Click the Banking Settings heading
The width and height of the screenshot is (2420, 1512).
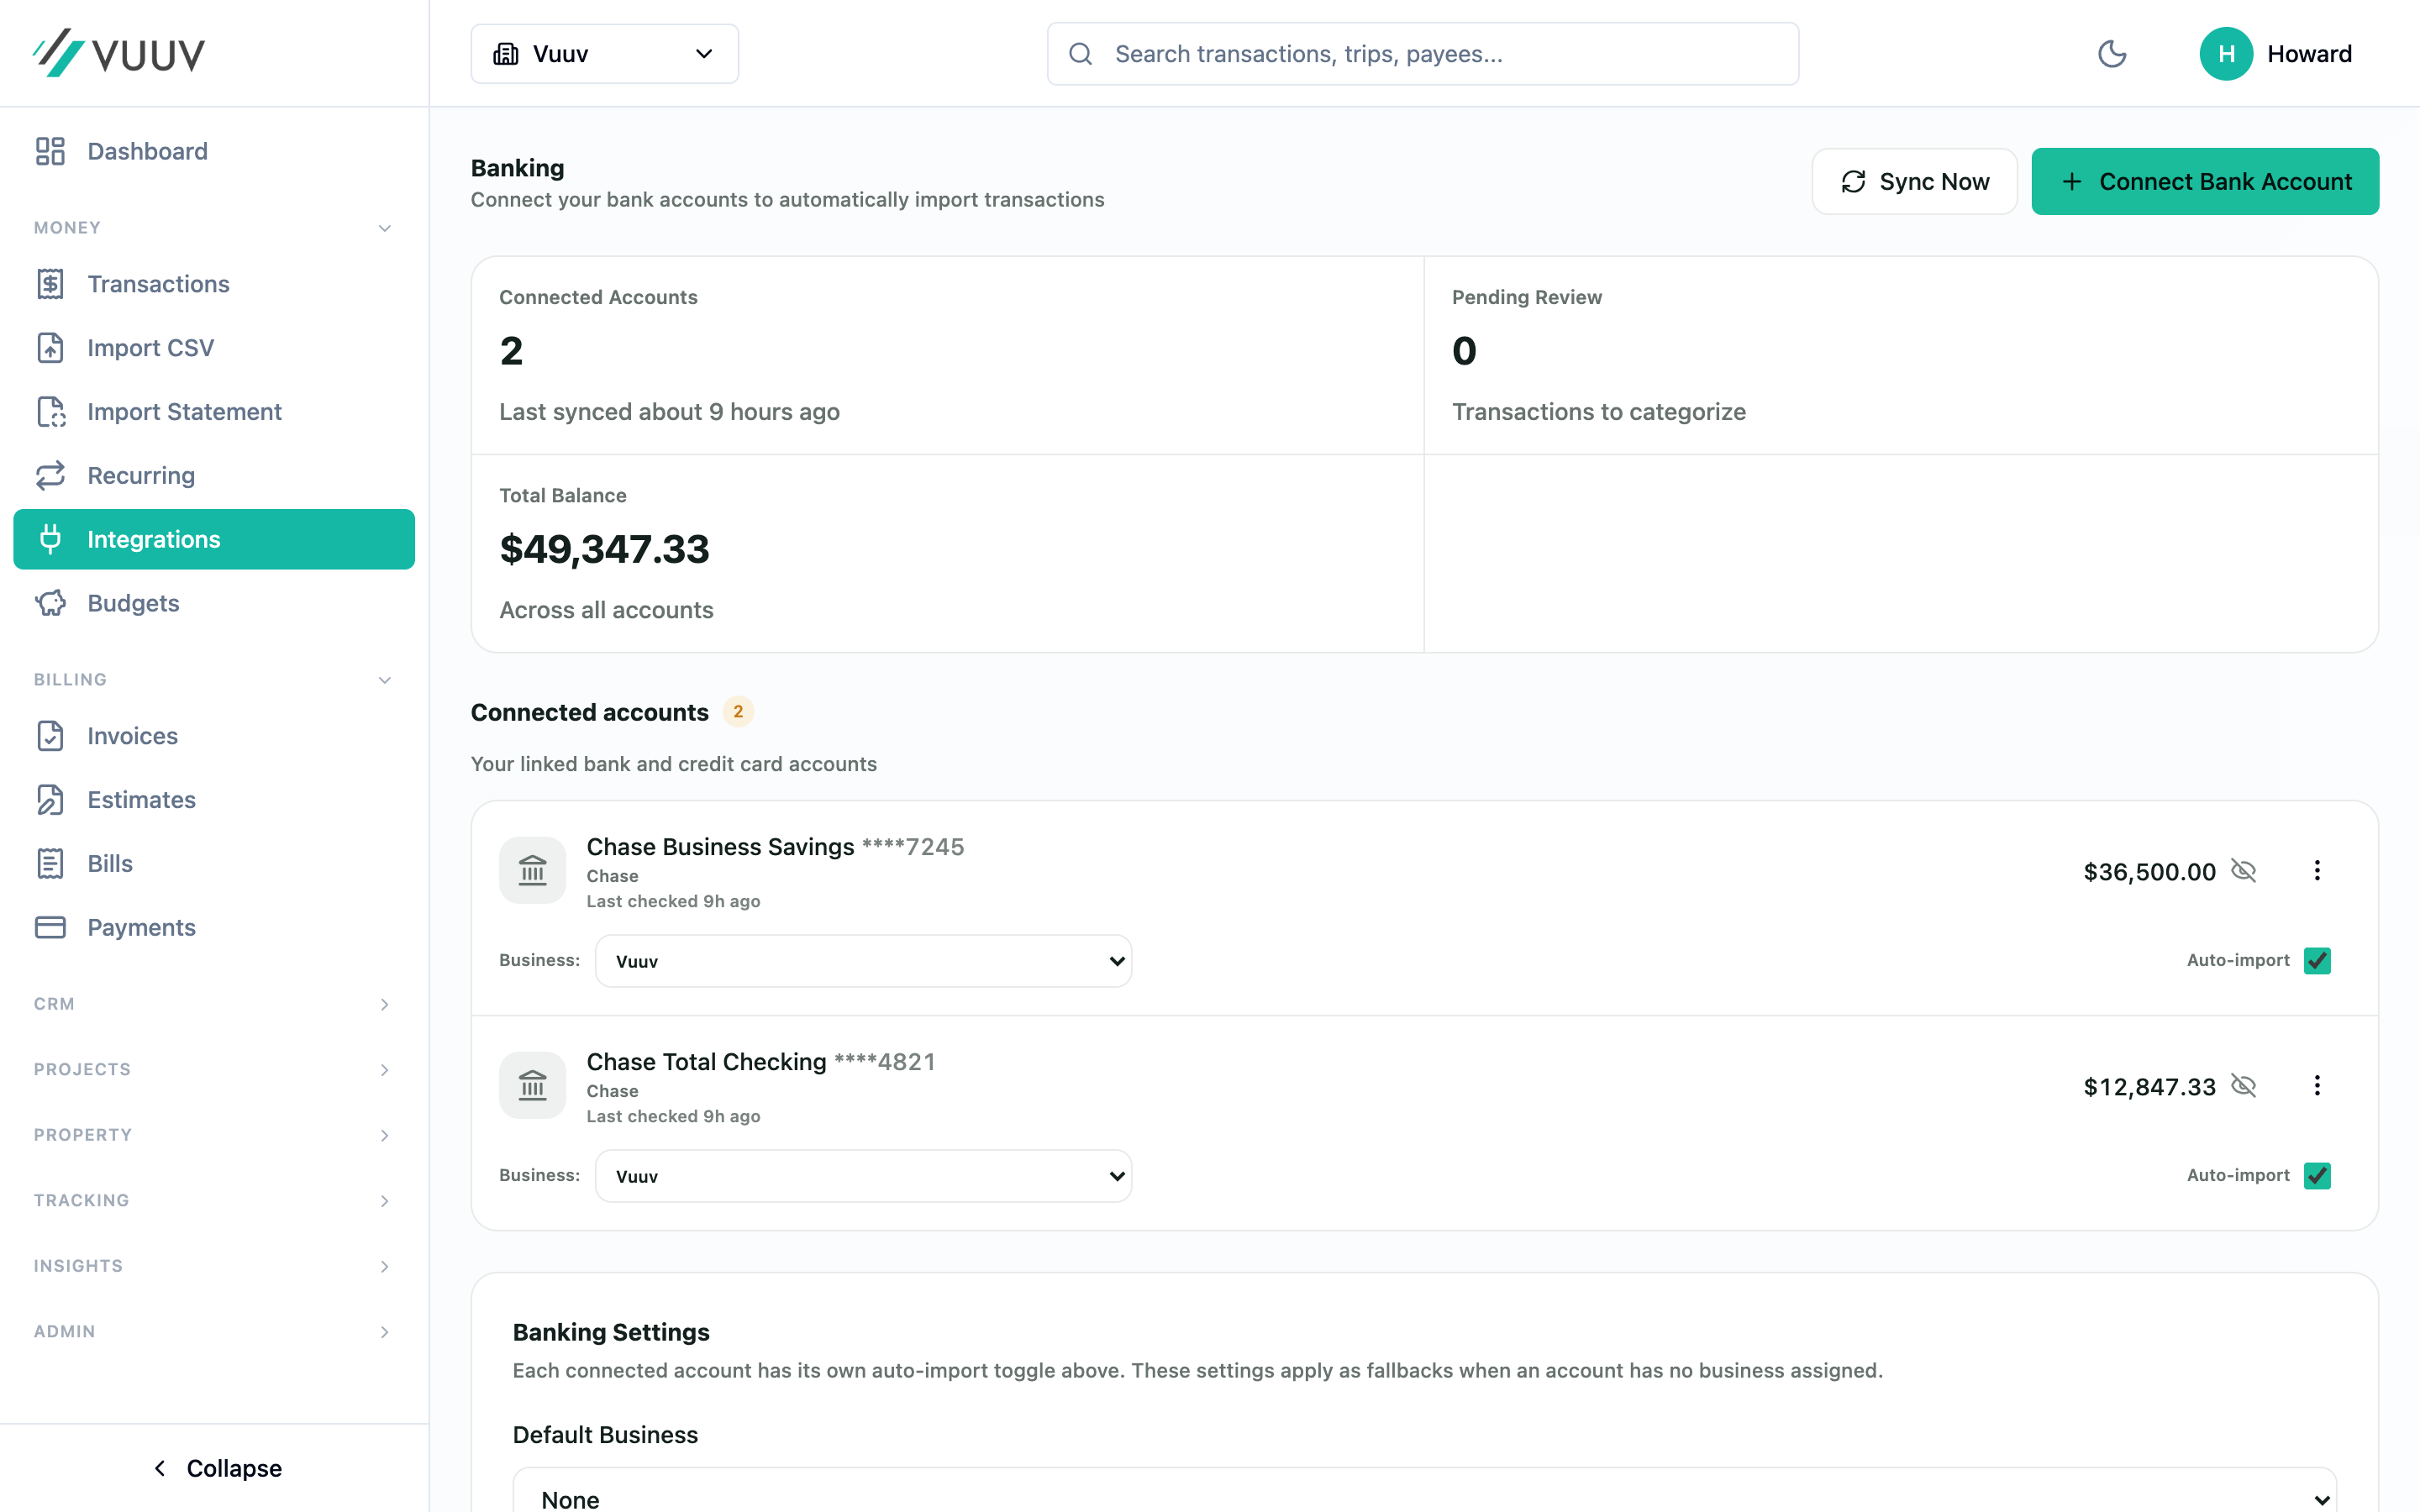click(x=611, y=1332)
